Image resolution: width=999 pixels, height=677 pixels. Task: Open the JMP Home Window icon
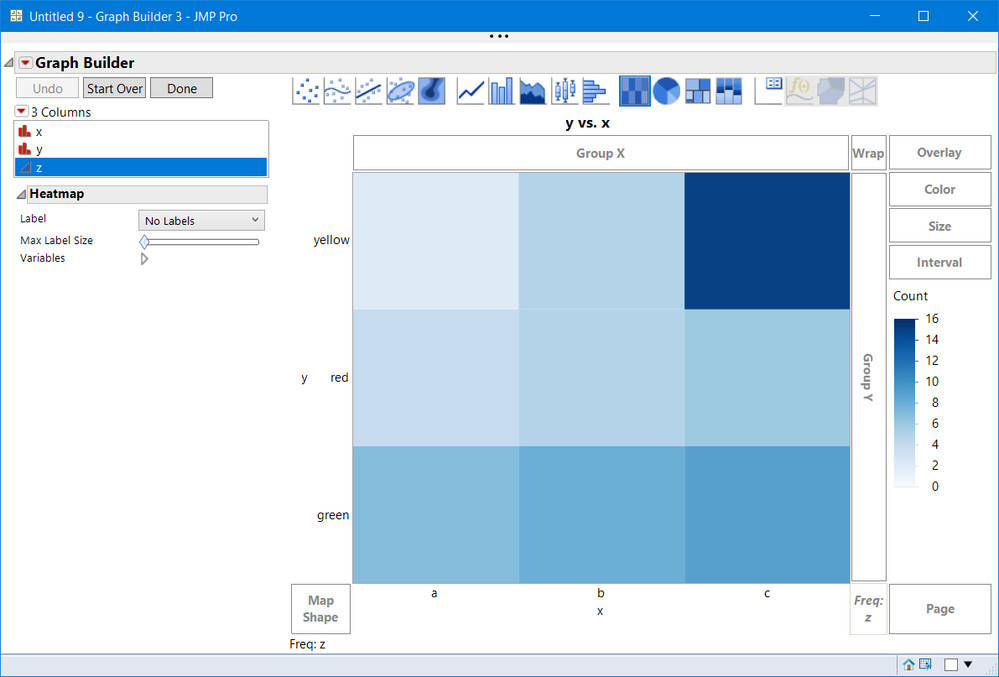click(x=909, y=664)
